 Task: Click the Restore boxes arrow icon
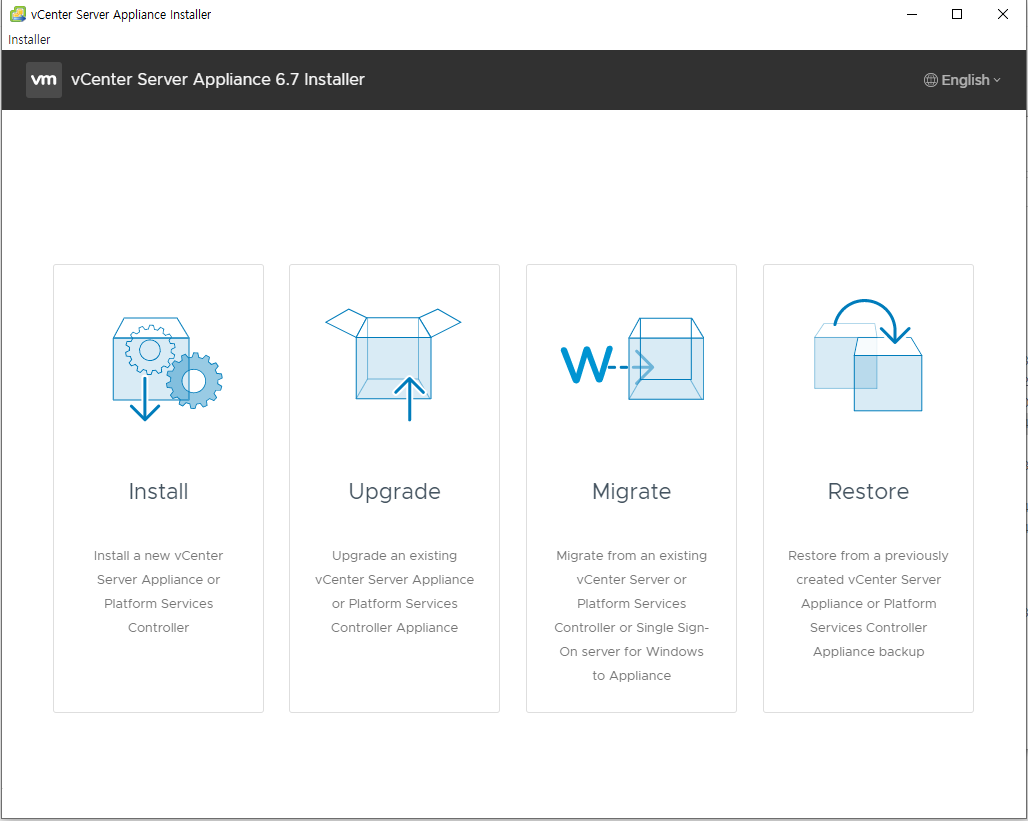(868, 355)
